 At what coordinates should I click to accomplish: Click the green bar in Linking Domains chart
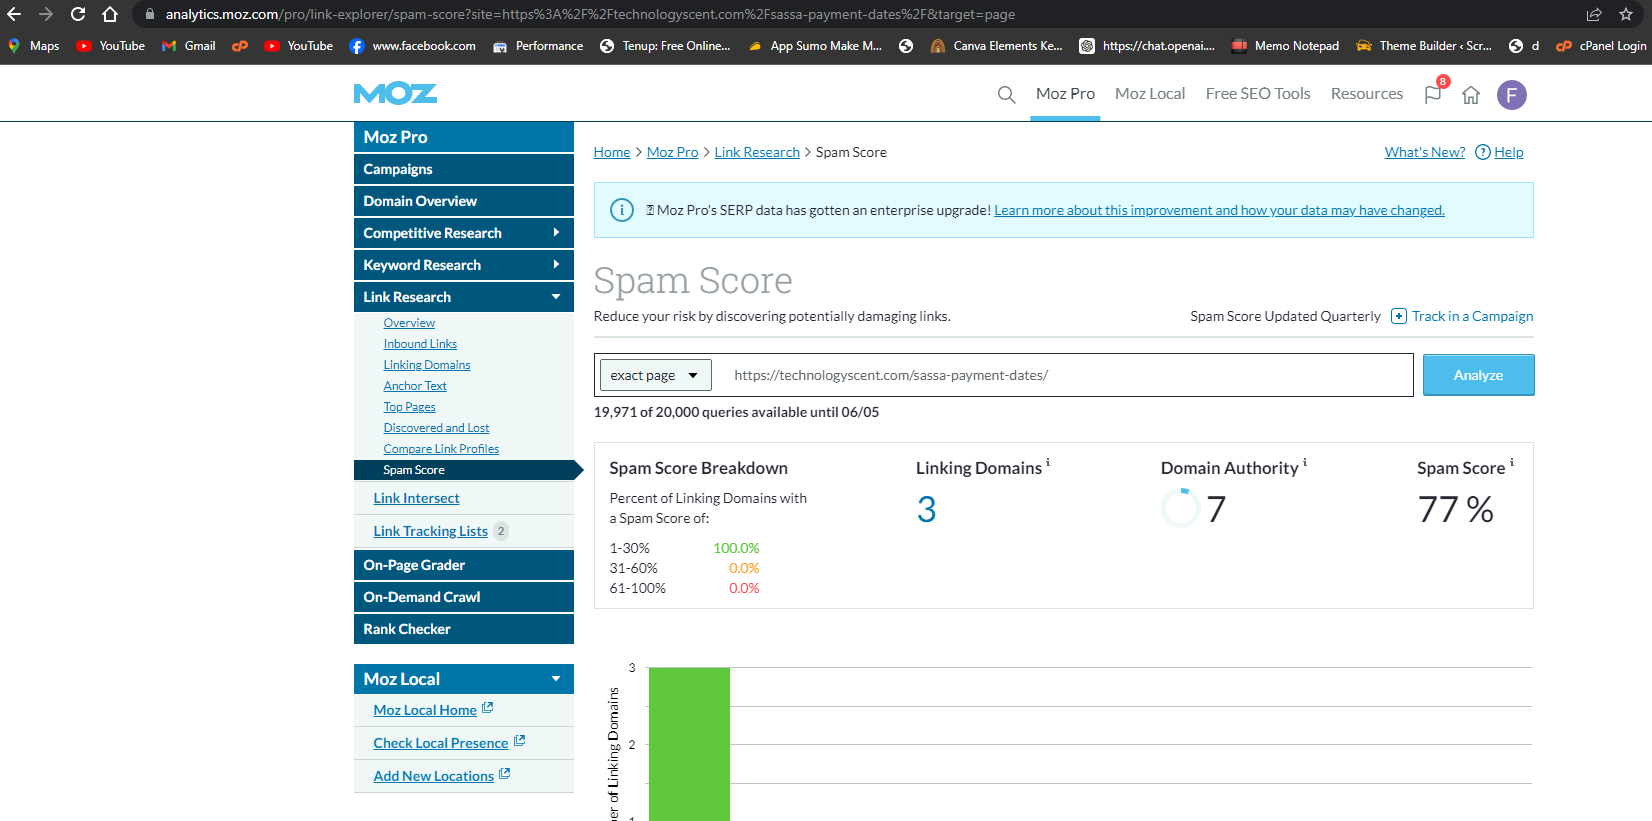tap(689, 744)
